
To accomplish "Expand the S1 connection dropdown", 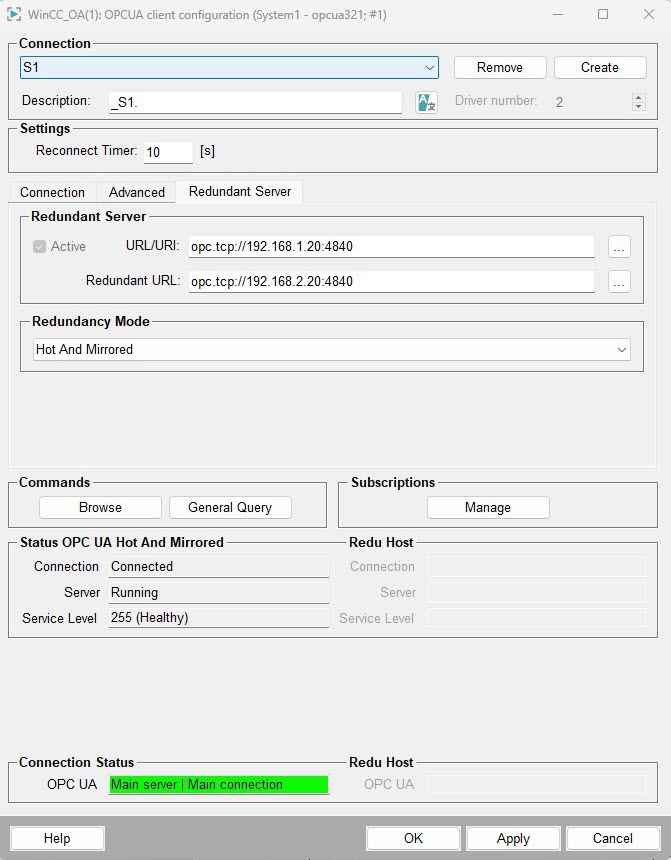I will 429,68.
